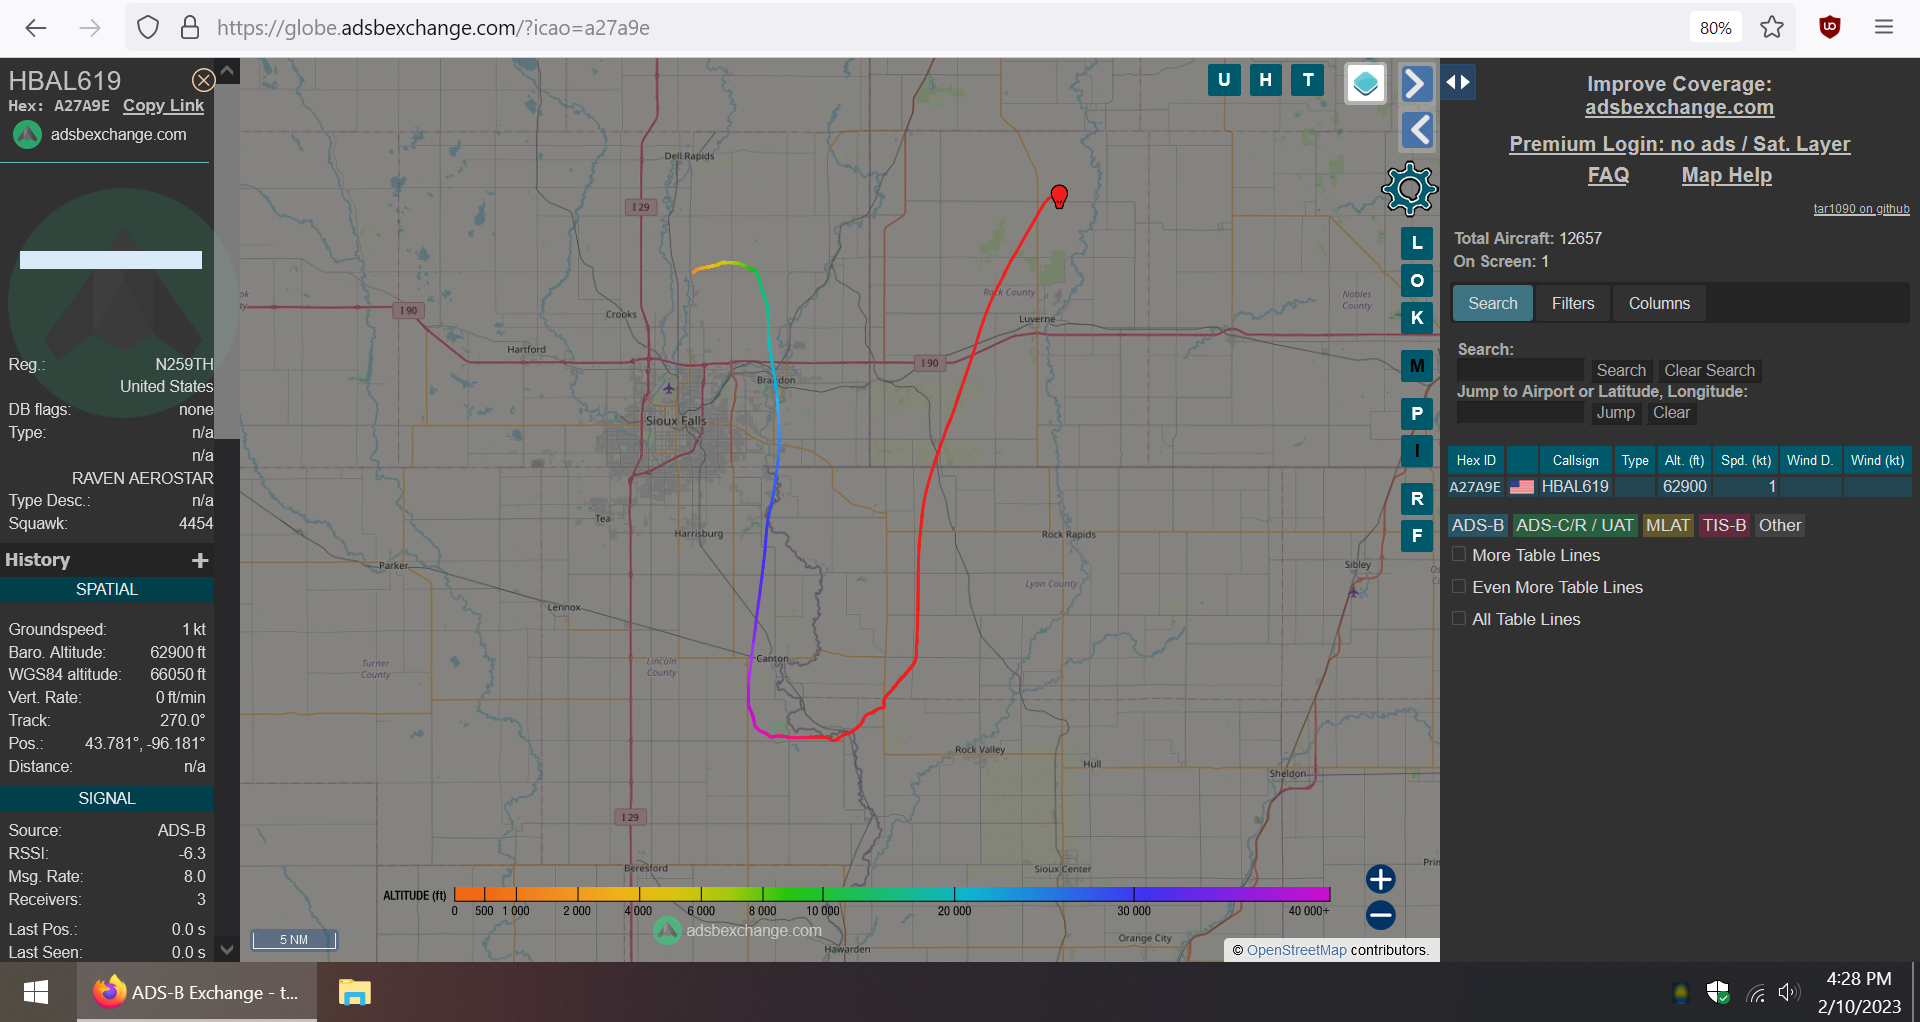Click the red balloon aircraft marker
The height and width of the screenshot is (1022, 1920).
click(1059, 196)
